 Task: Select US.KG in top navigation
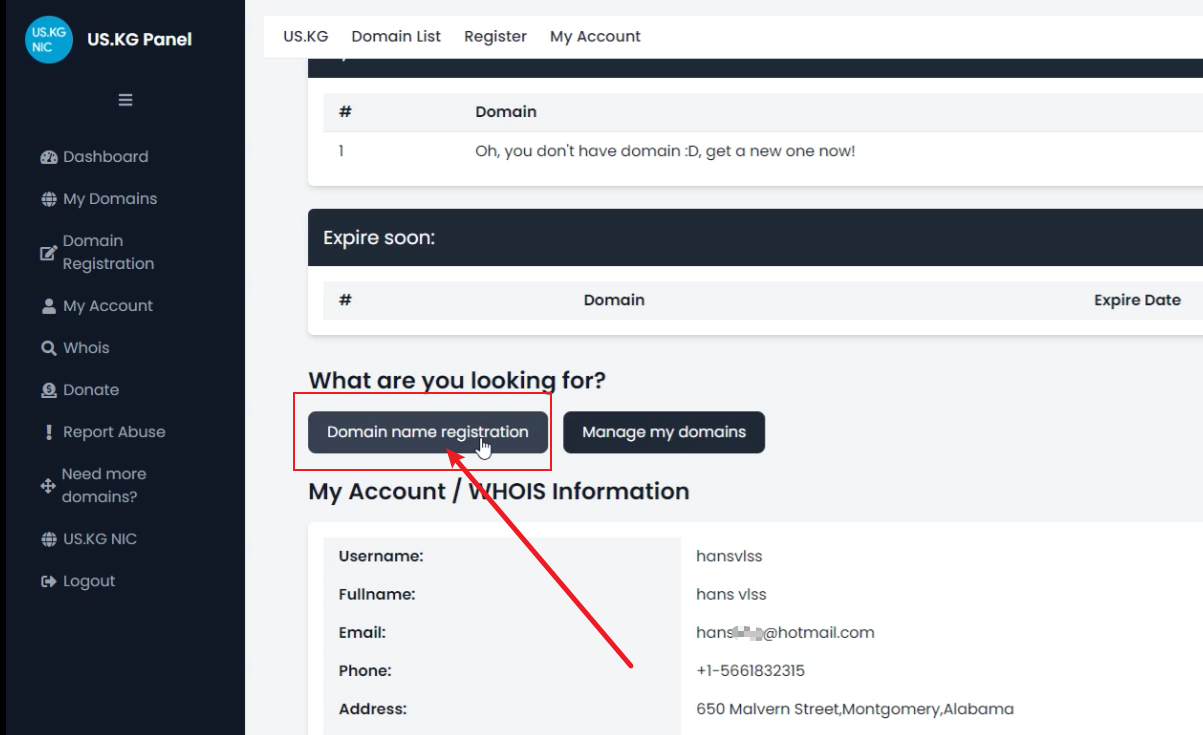(x=305, y=36)
